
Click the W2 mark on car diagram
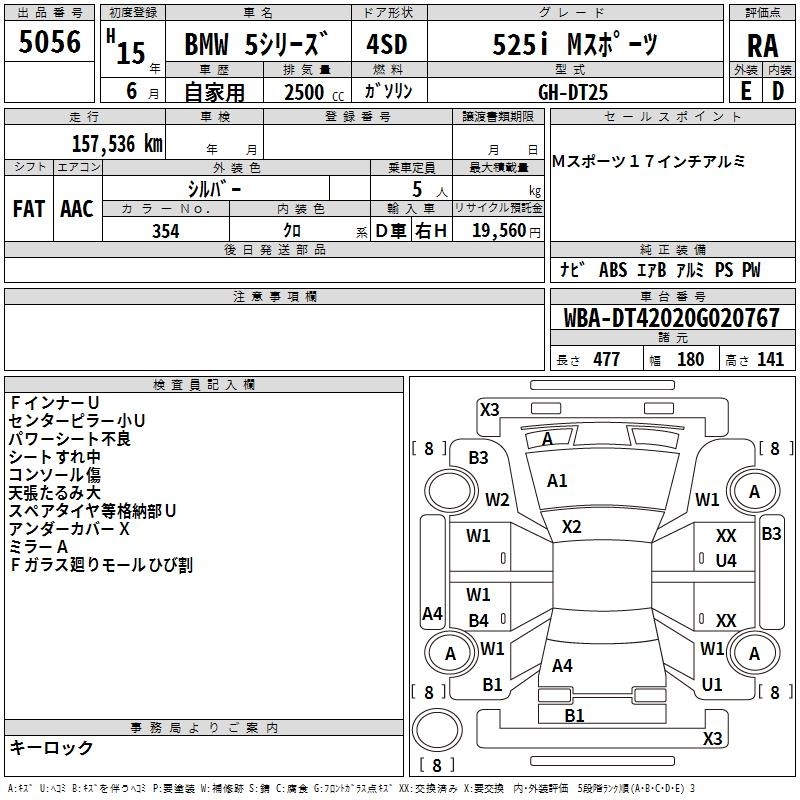click(x=497, y=500)
